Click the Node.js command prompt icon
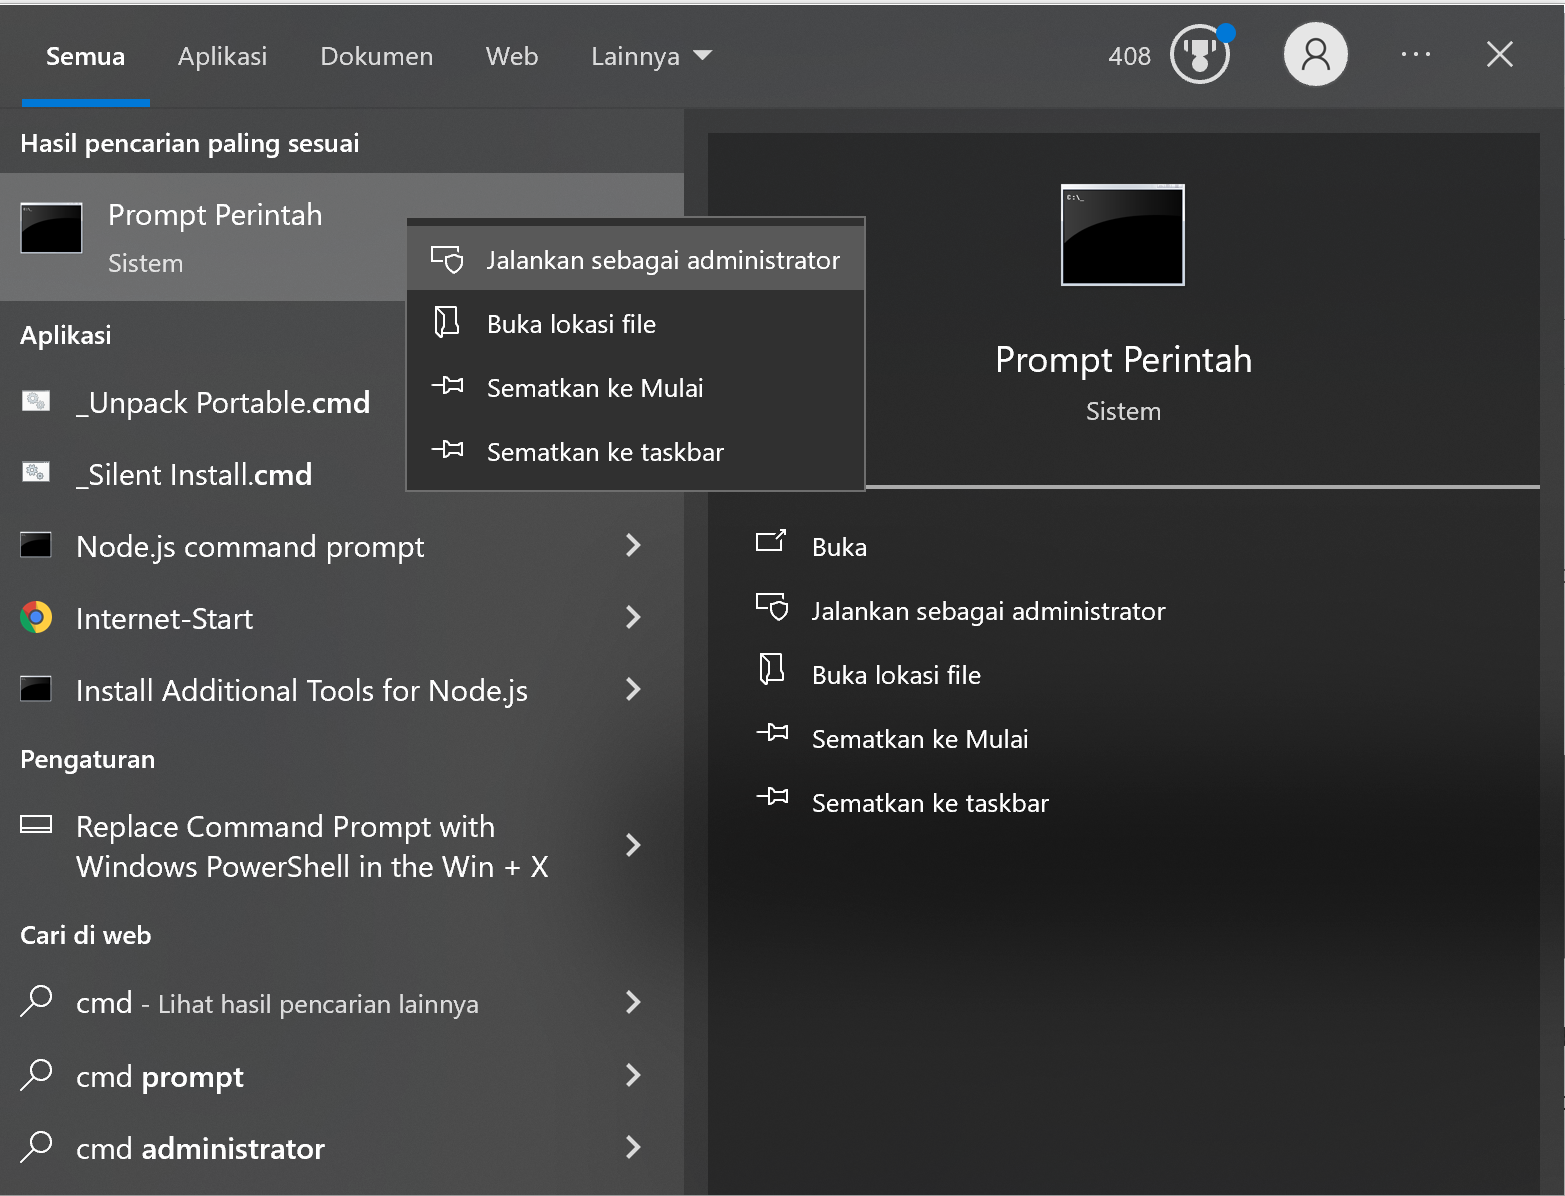This screenshot has width=1565, height=1196. tap(36, 545)
